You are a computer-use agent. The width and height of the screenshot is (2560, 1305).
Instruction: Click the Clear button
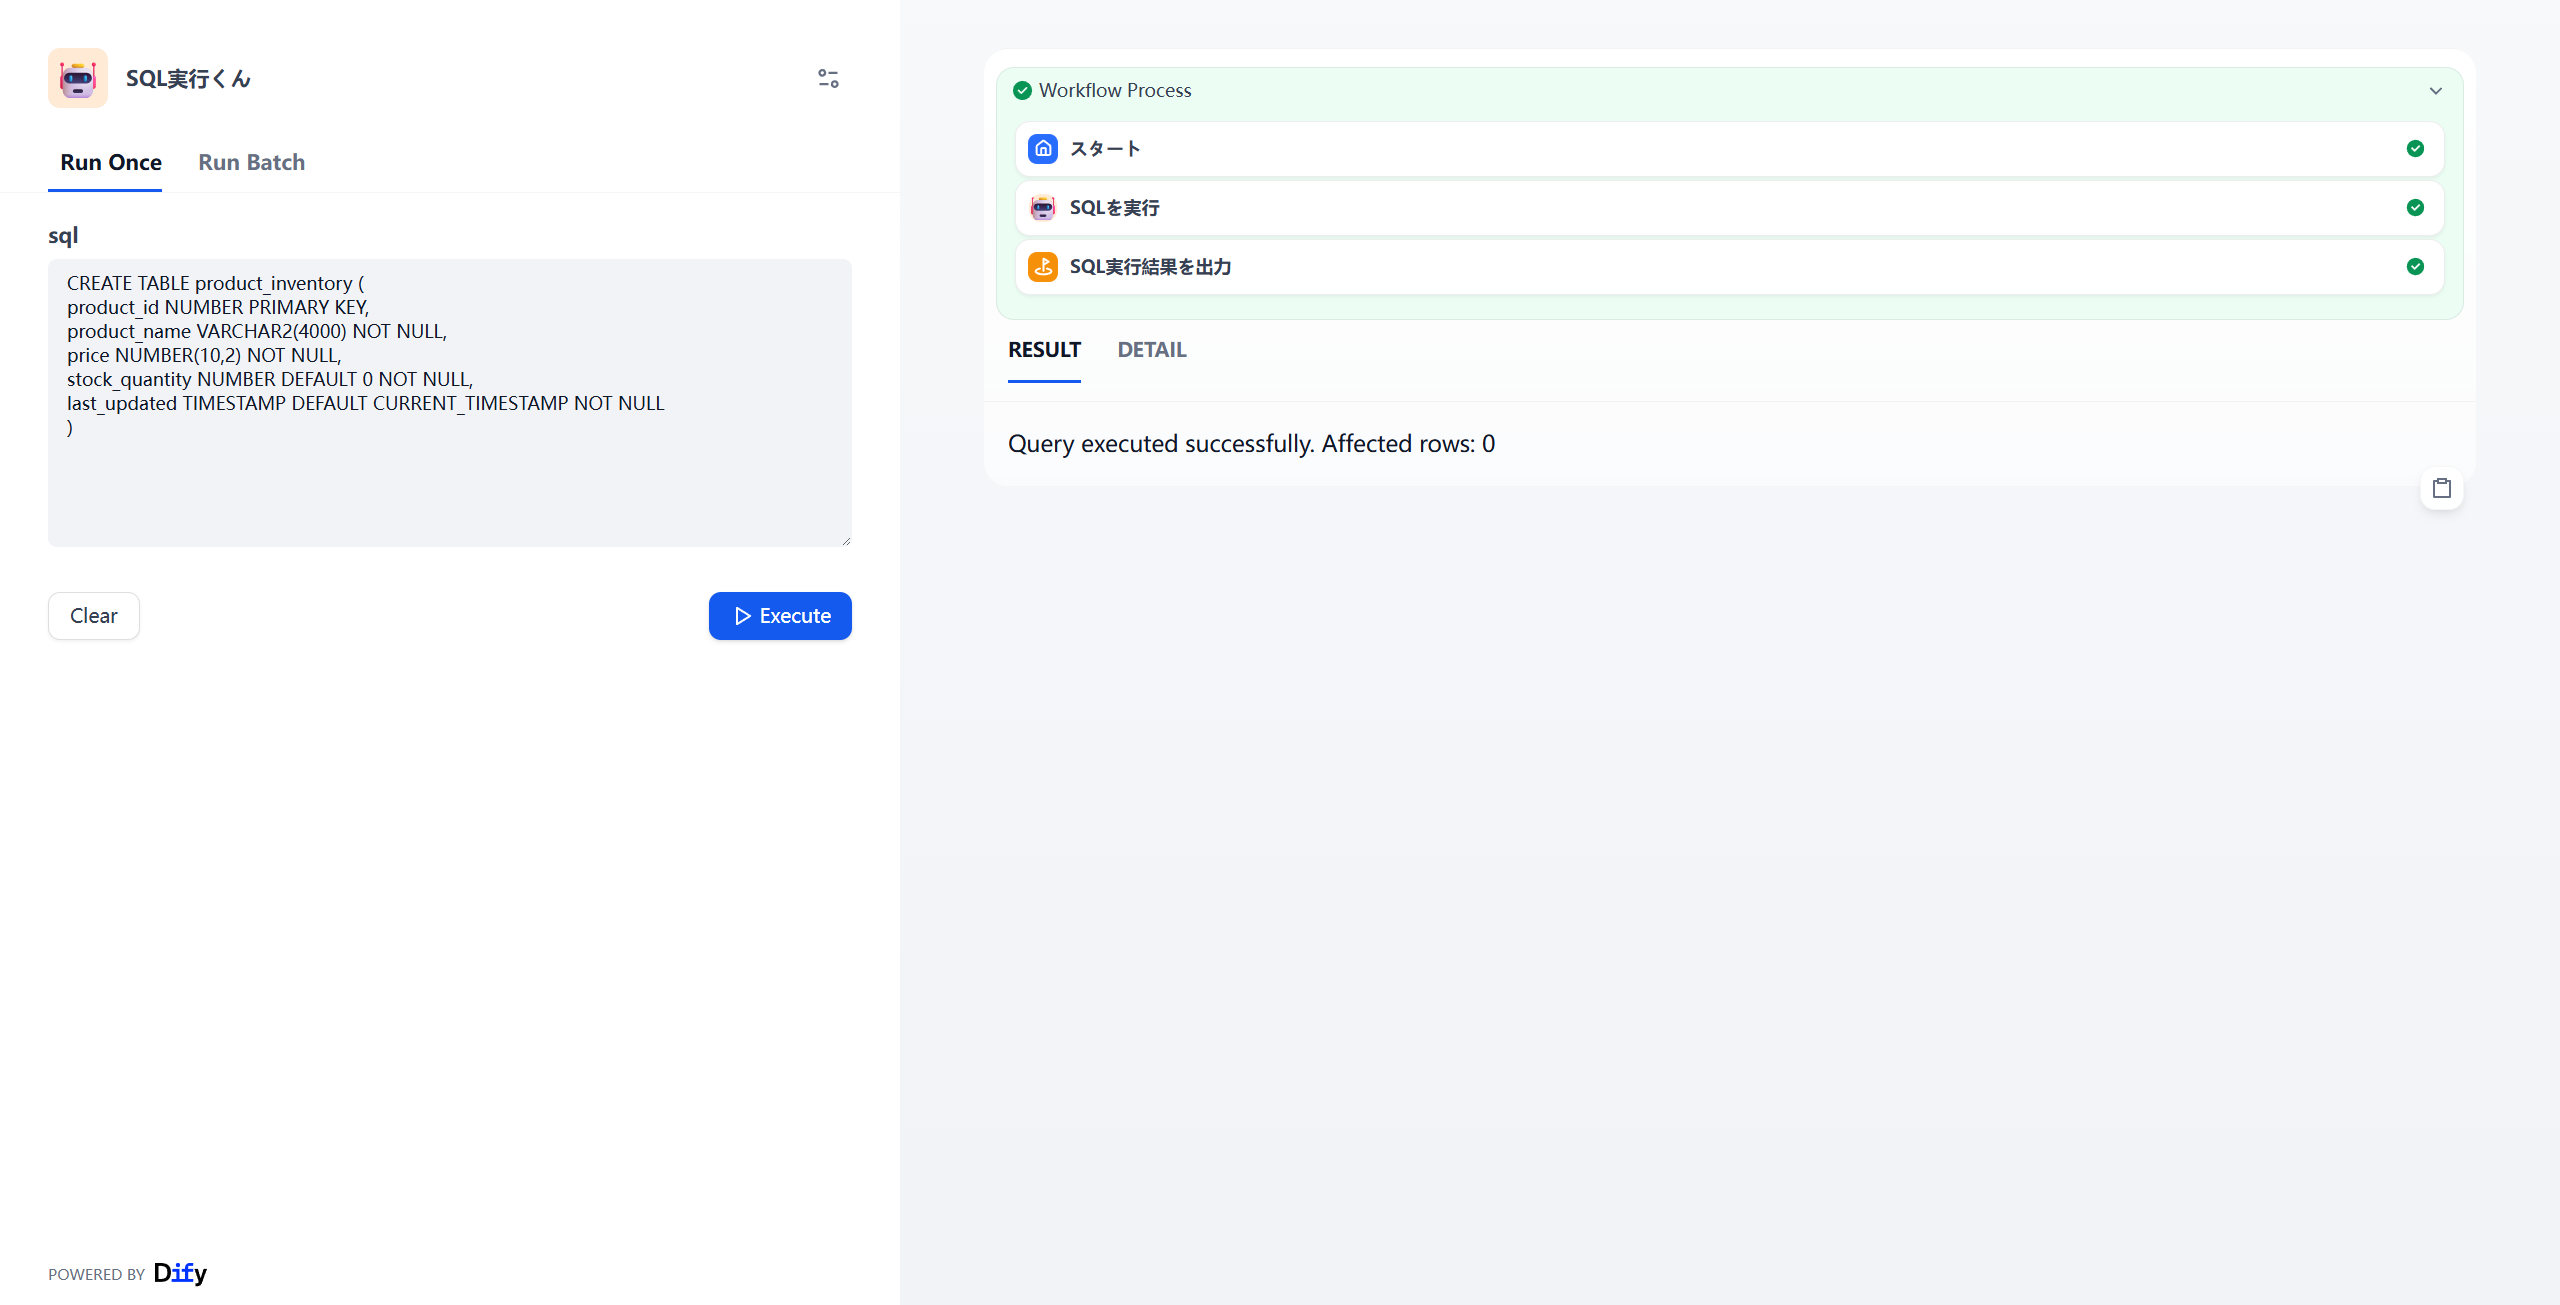coord(94,616)
